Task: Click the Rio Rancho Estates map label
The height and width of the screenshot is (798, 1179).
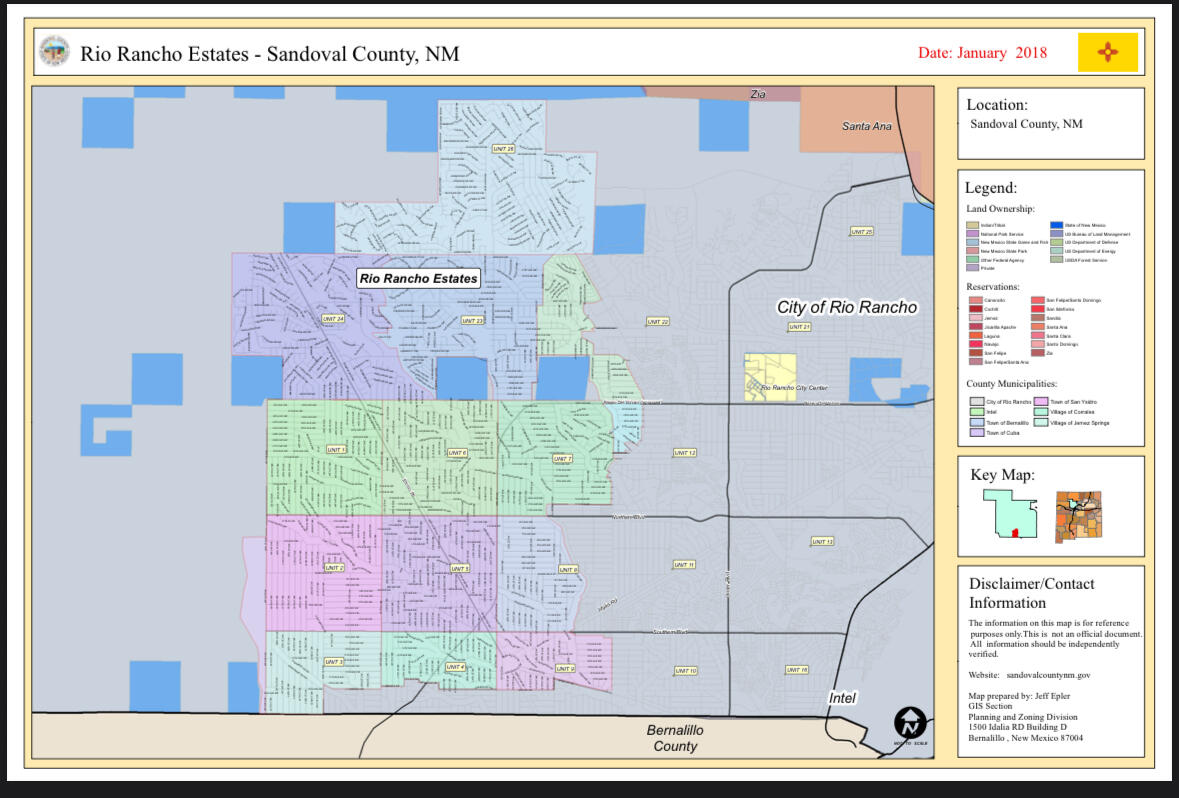Action: pyautogui.click(x=419, y=278)
